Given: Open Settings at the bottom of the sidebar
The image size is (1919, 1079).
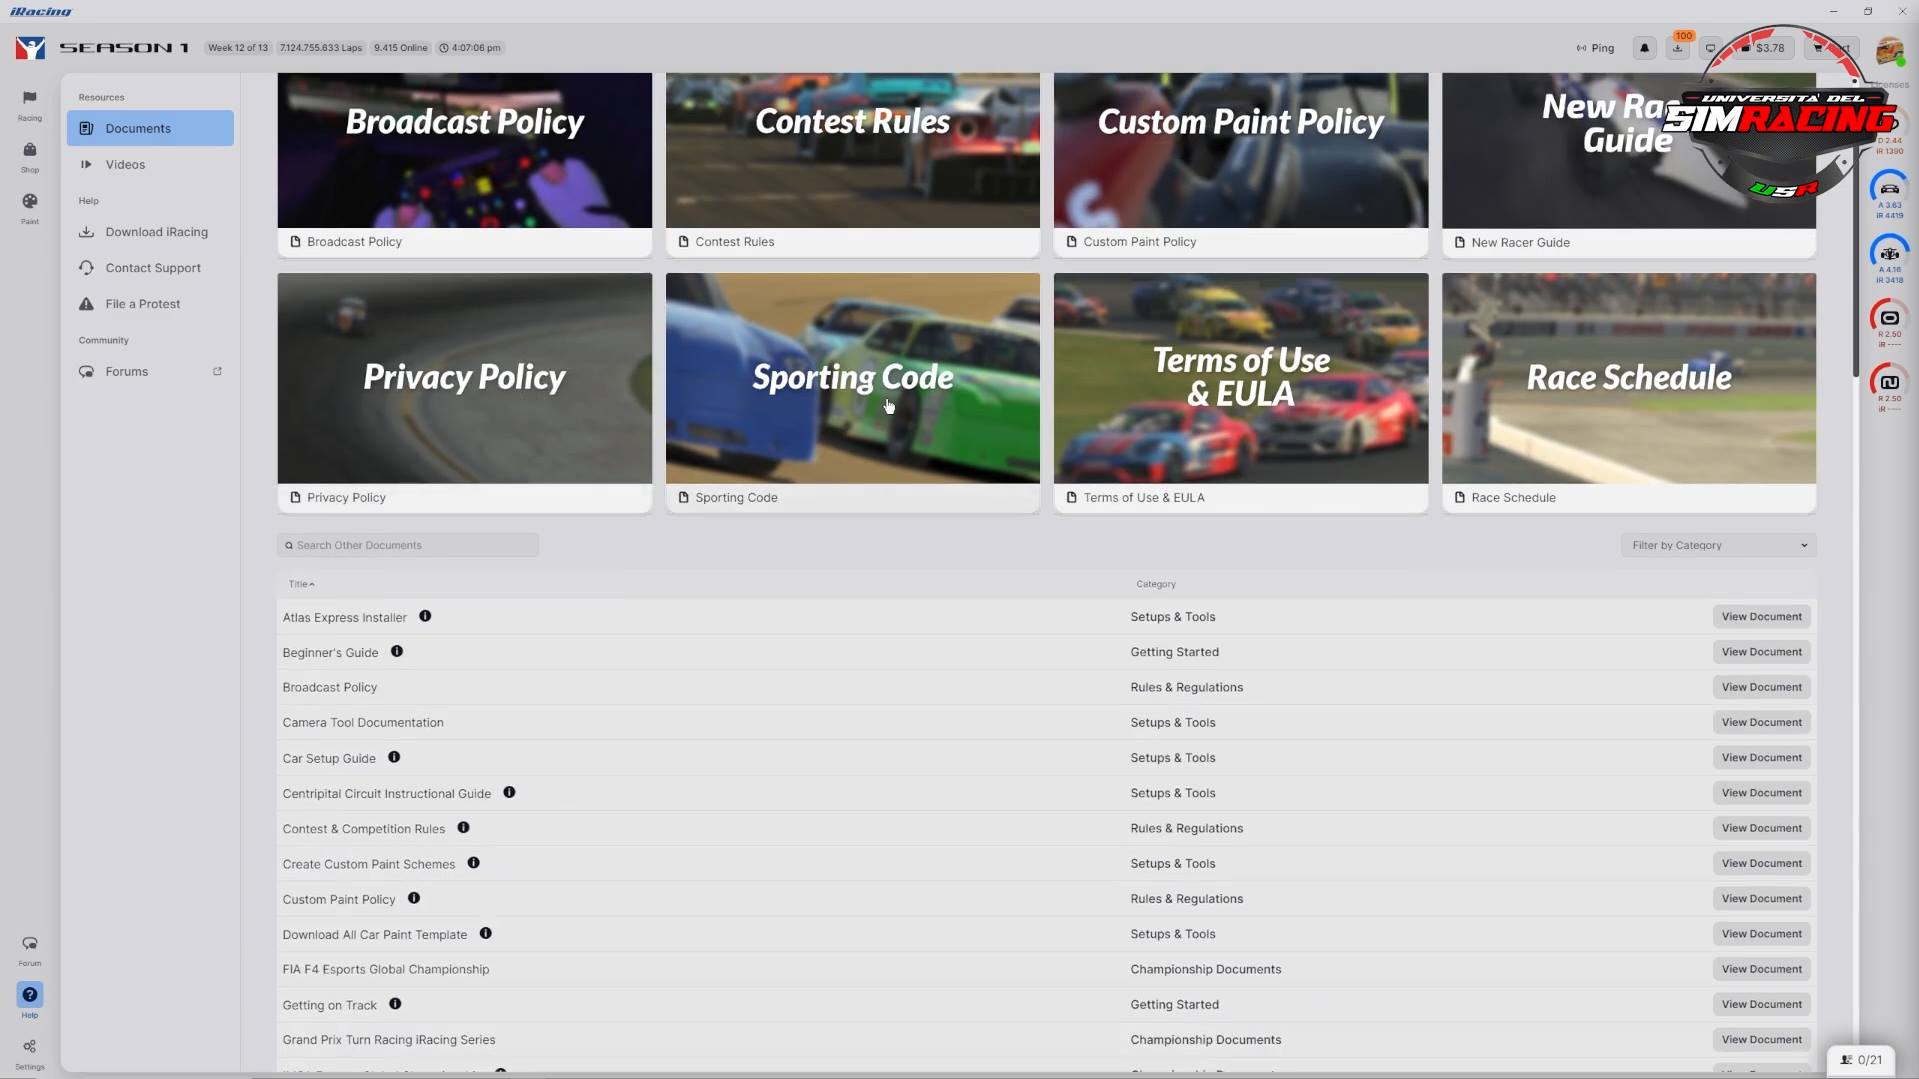Looking at the screenshot, I should coord(29,1052).
